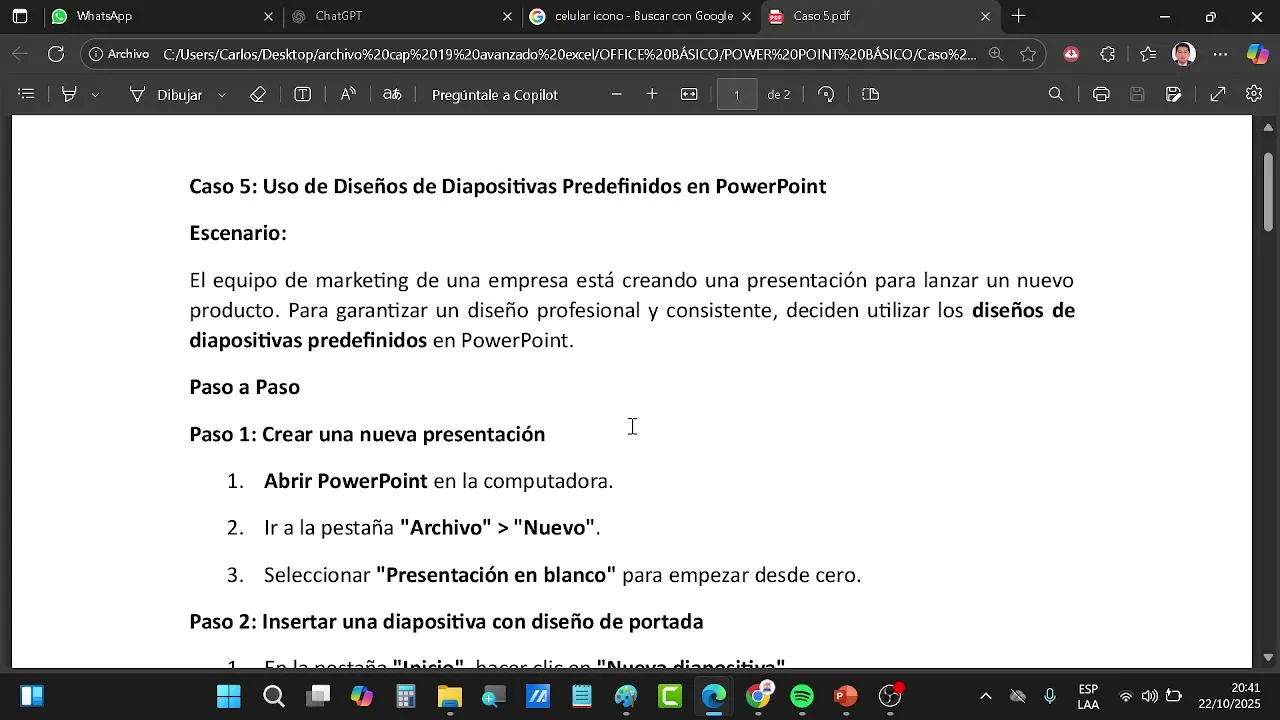The image size is (1280, 720).
Task: Open a new browser tab
Action: point(1018,16)
